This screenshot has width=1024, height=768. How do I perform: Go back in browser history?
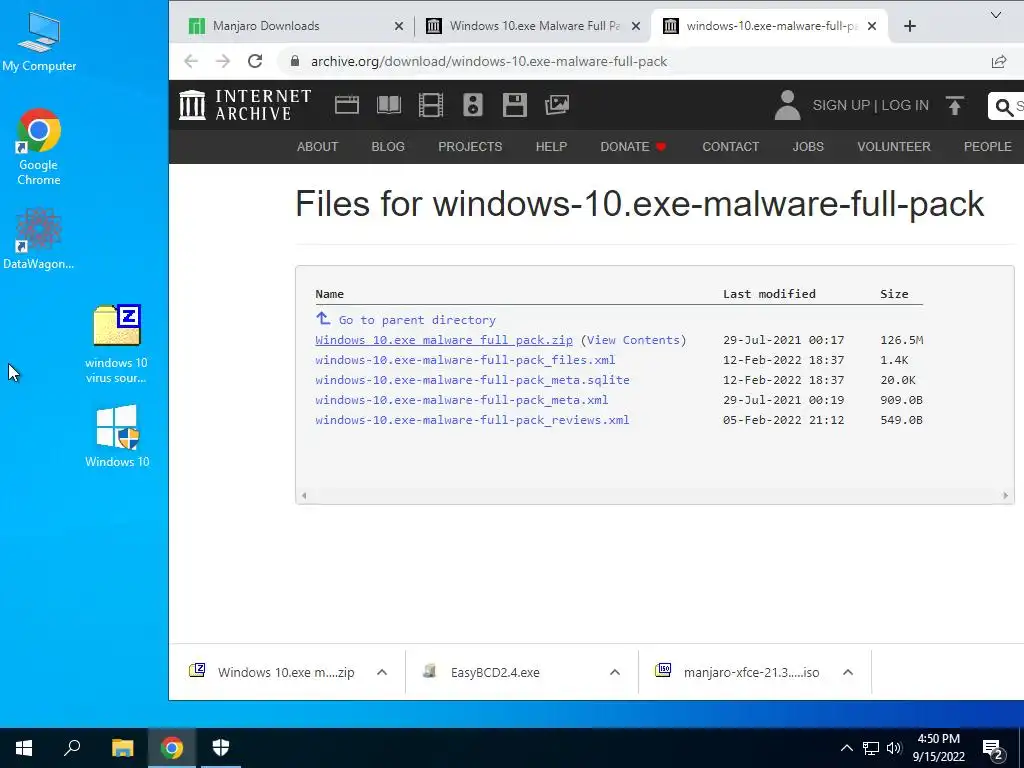191,61
